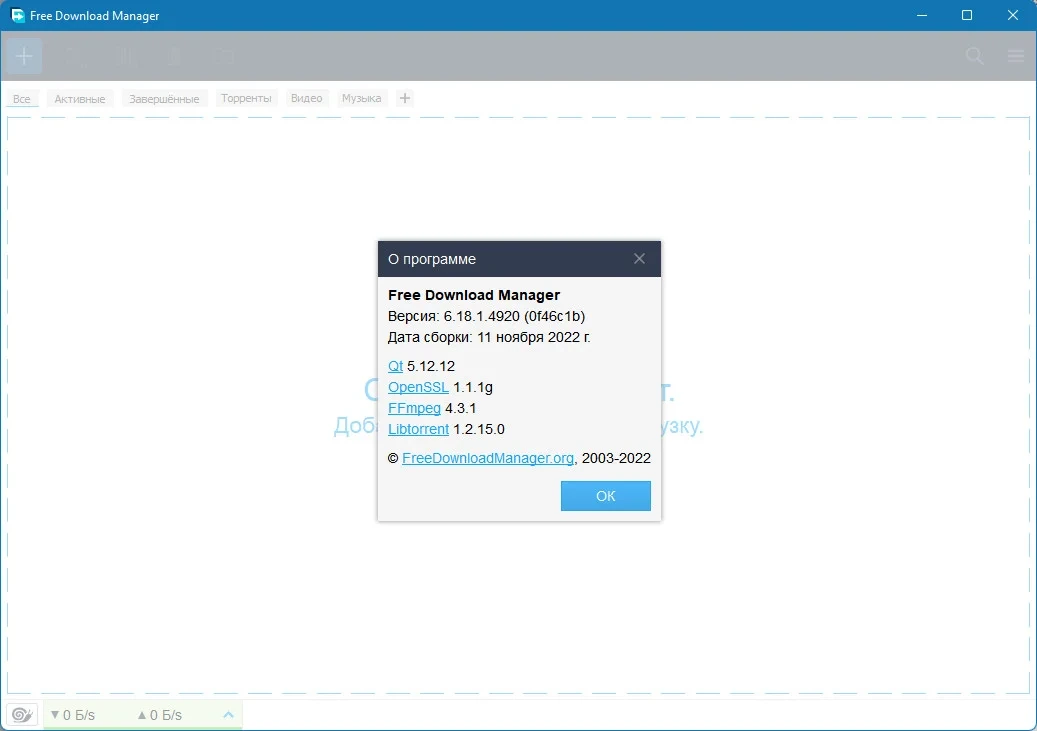Open the search magnifier in toolbar
The width and height of the screenshot is (1037, 731).
pyautogui.click(x=975, y=56)
